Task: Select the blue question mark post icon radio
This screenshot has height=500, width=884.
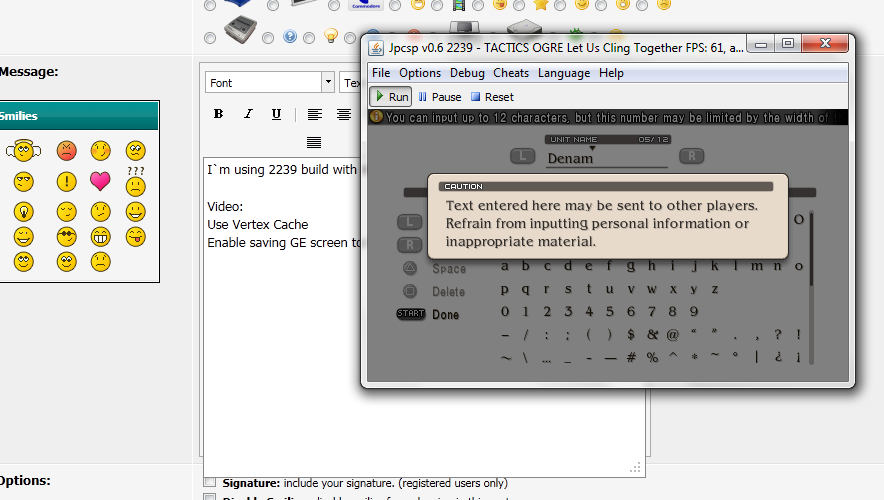Action: [267, 38]
